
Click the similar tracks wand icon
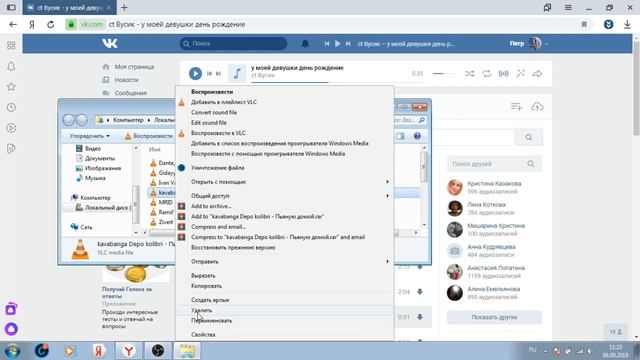coord(520,74)
